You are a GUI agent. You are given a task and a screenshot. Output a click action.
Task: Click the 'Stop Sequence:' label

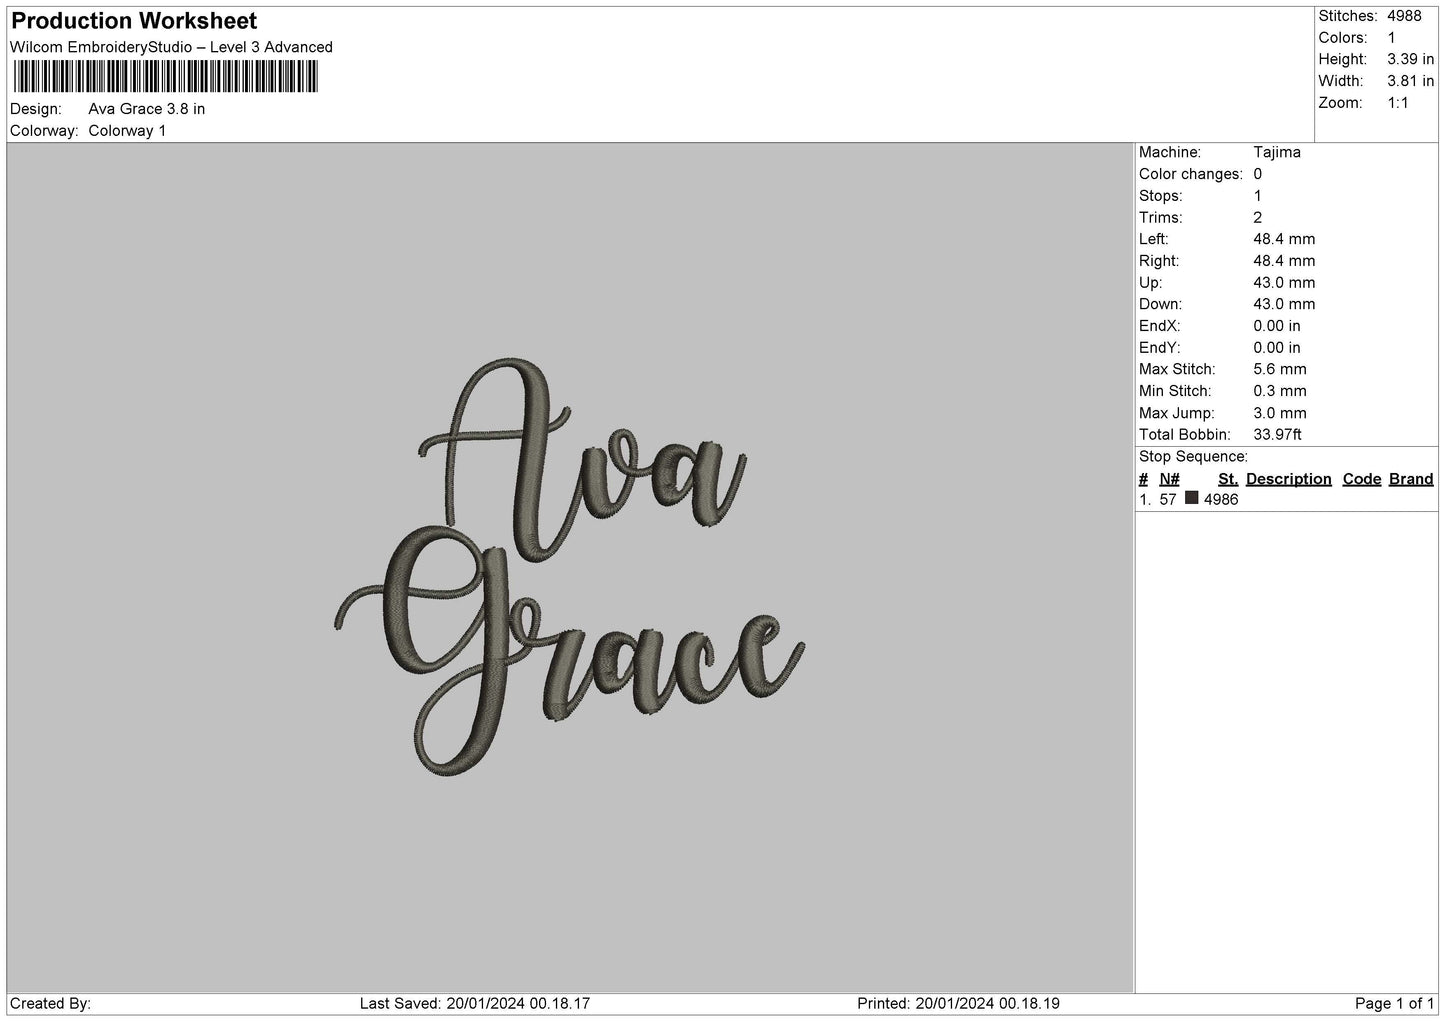pos(1193,457)
